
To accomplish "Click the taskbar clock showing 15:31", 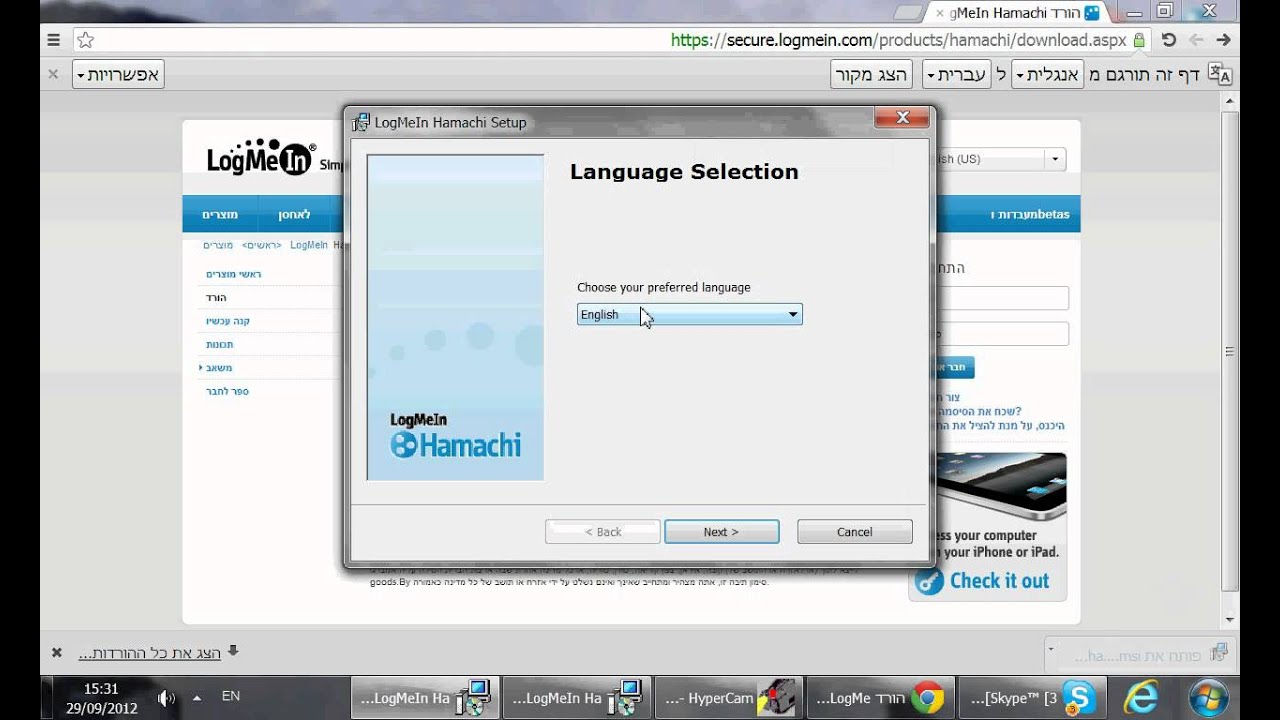I will point(101,689).
